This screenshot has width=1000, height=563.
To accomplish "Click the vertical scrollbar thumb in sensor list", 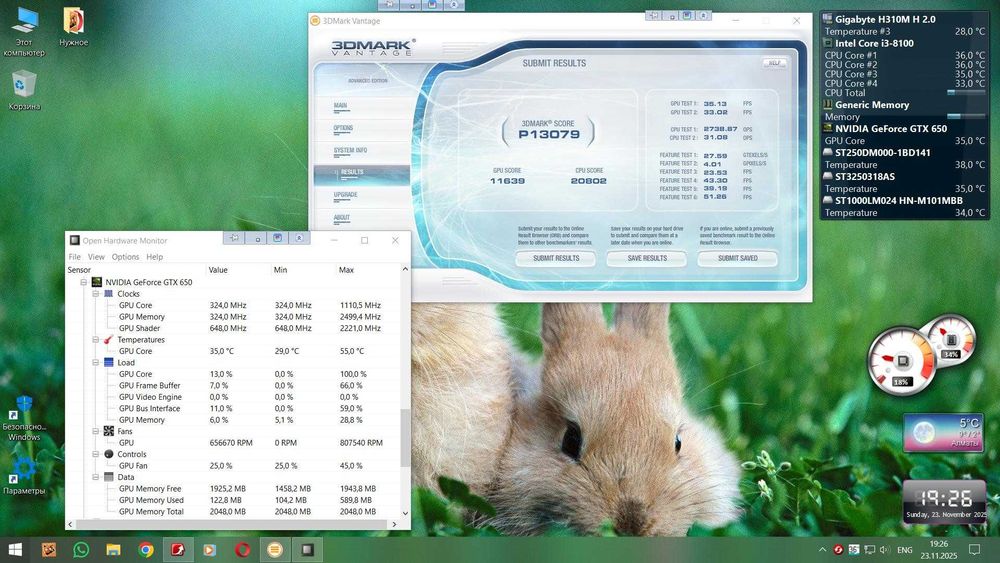I will tap(404, 437).
